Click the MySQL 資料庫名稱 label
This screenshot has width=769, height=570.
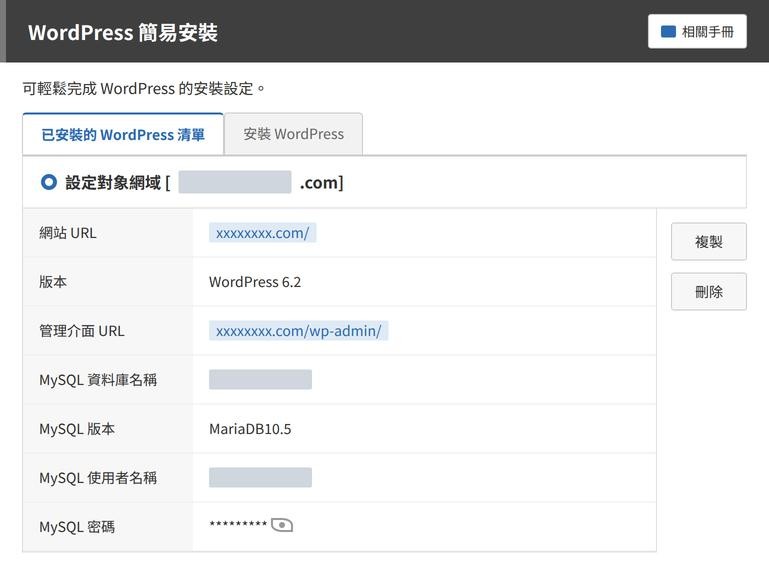click(98, 380)
